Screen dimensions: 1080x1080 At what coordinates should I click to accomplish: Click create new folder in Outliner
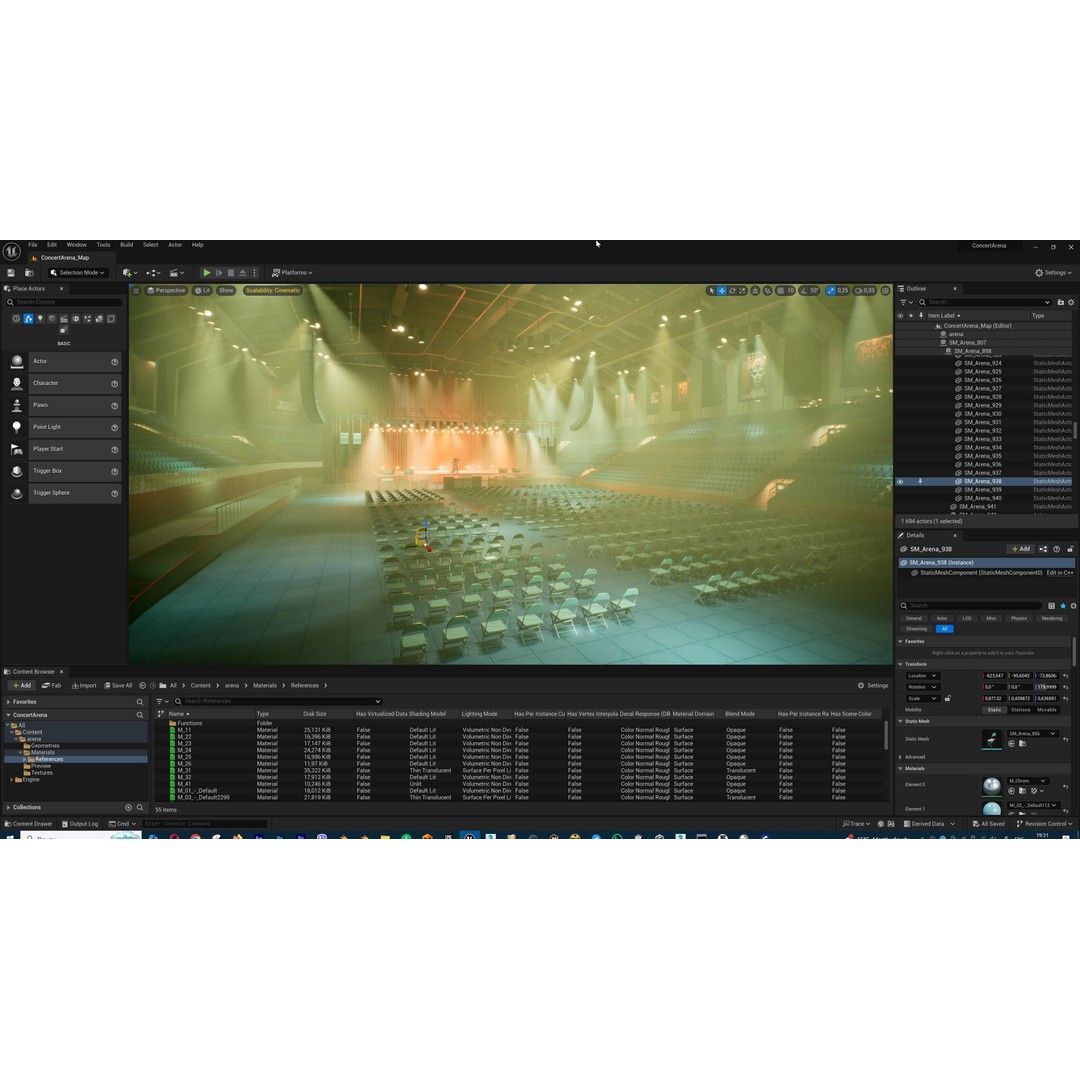coord(1061,302)
